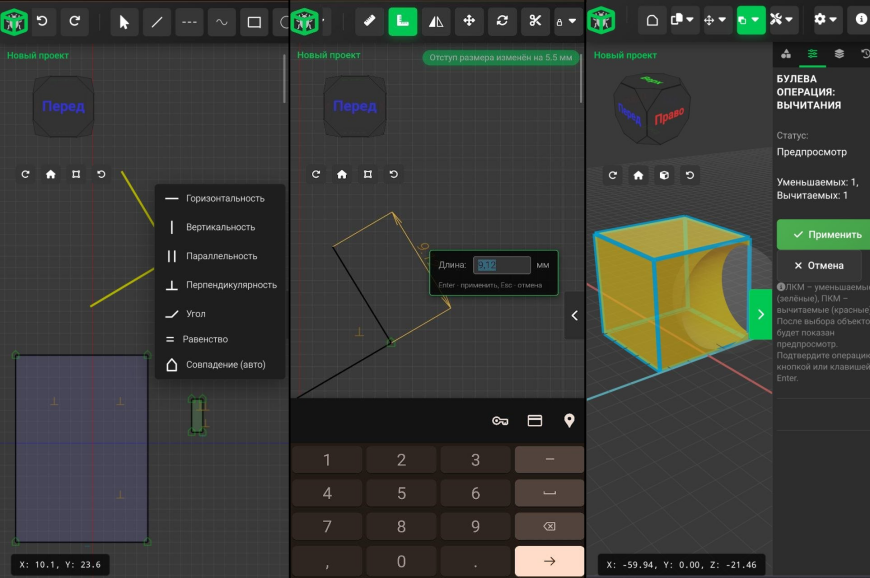The height and width of the screenshot is (578, 870).
Task: Click the green right-arrow panel expander
Action: pyautogui.click(x=761, y=315)
